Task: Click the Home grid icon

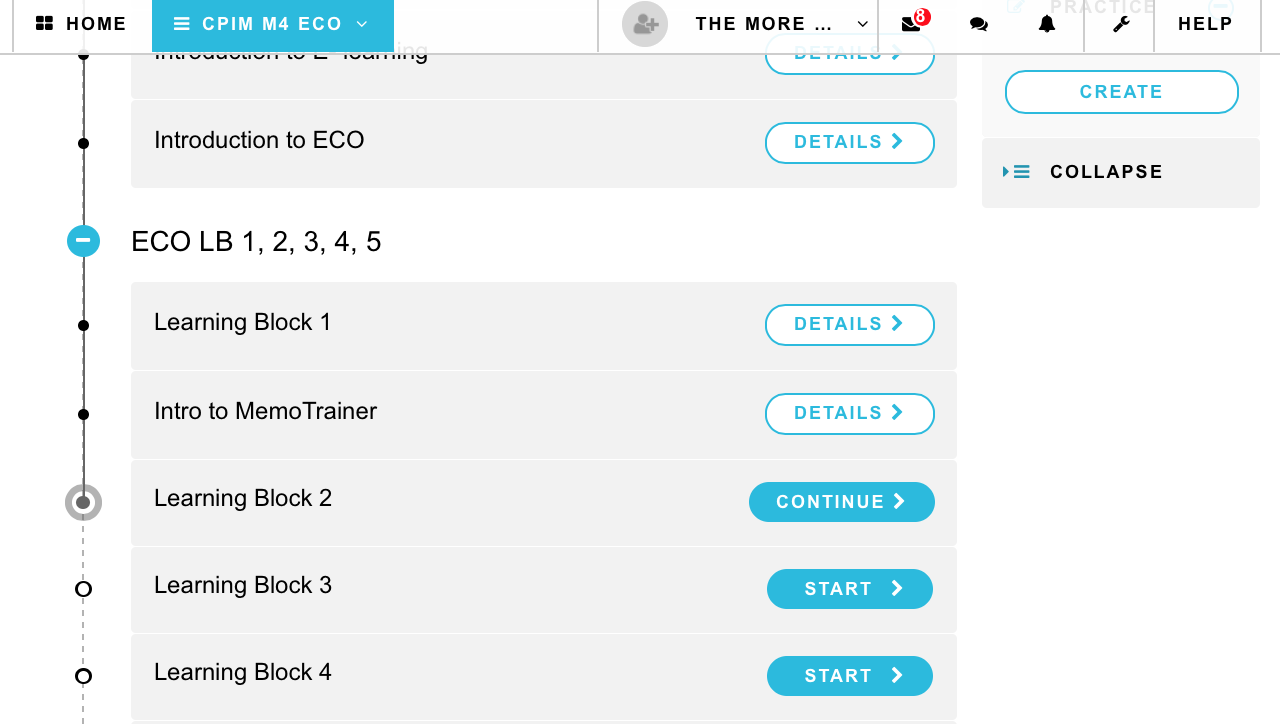Action: 44,24
